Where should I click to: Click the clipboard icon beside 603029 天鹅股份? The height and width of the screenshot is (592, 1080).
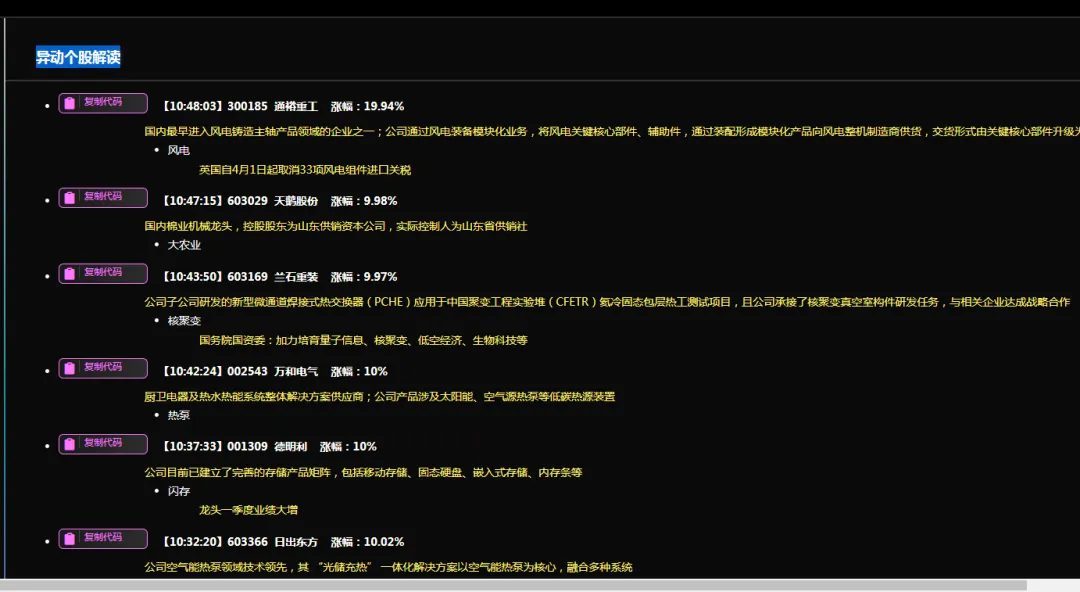click(x=70, y=198)
